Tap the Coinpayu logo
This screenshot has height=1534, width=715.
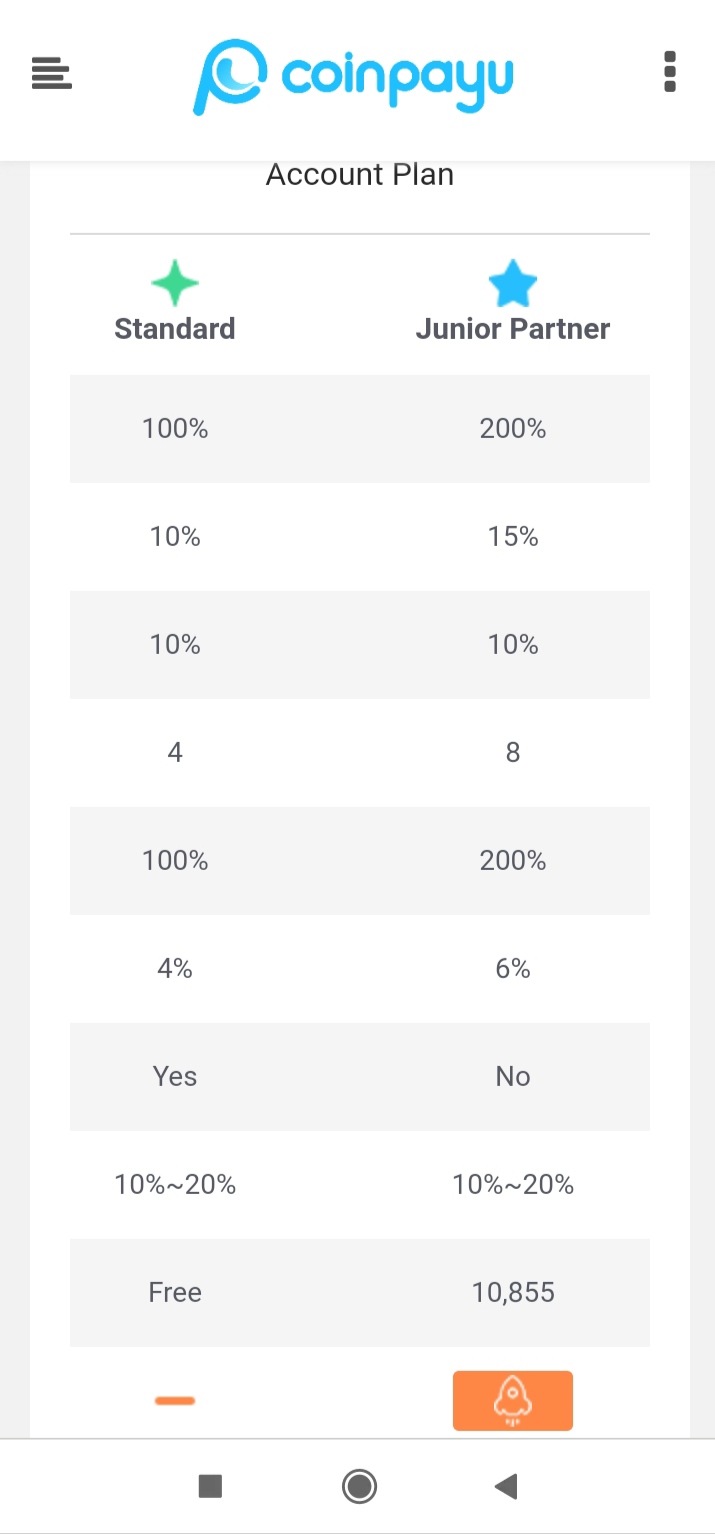(353, 77)
